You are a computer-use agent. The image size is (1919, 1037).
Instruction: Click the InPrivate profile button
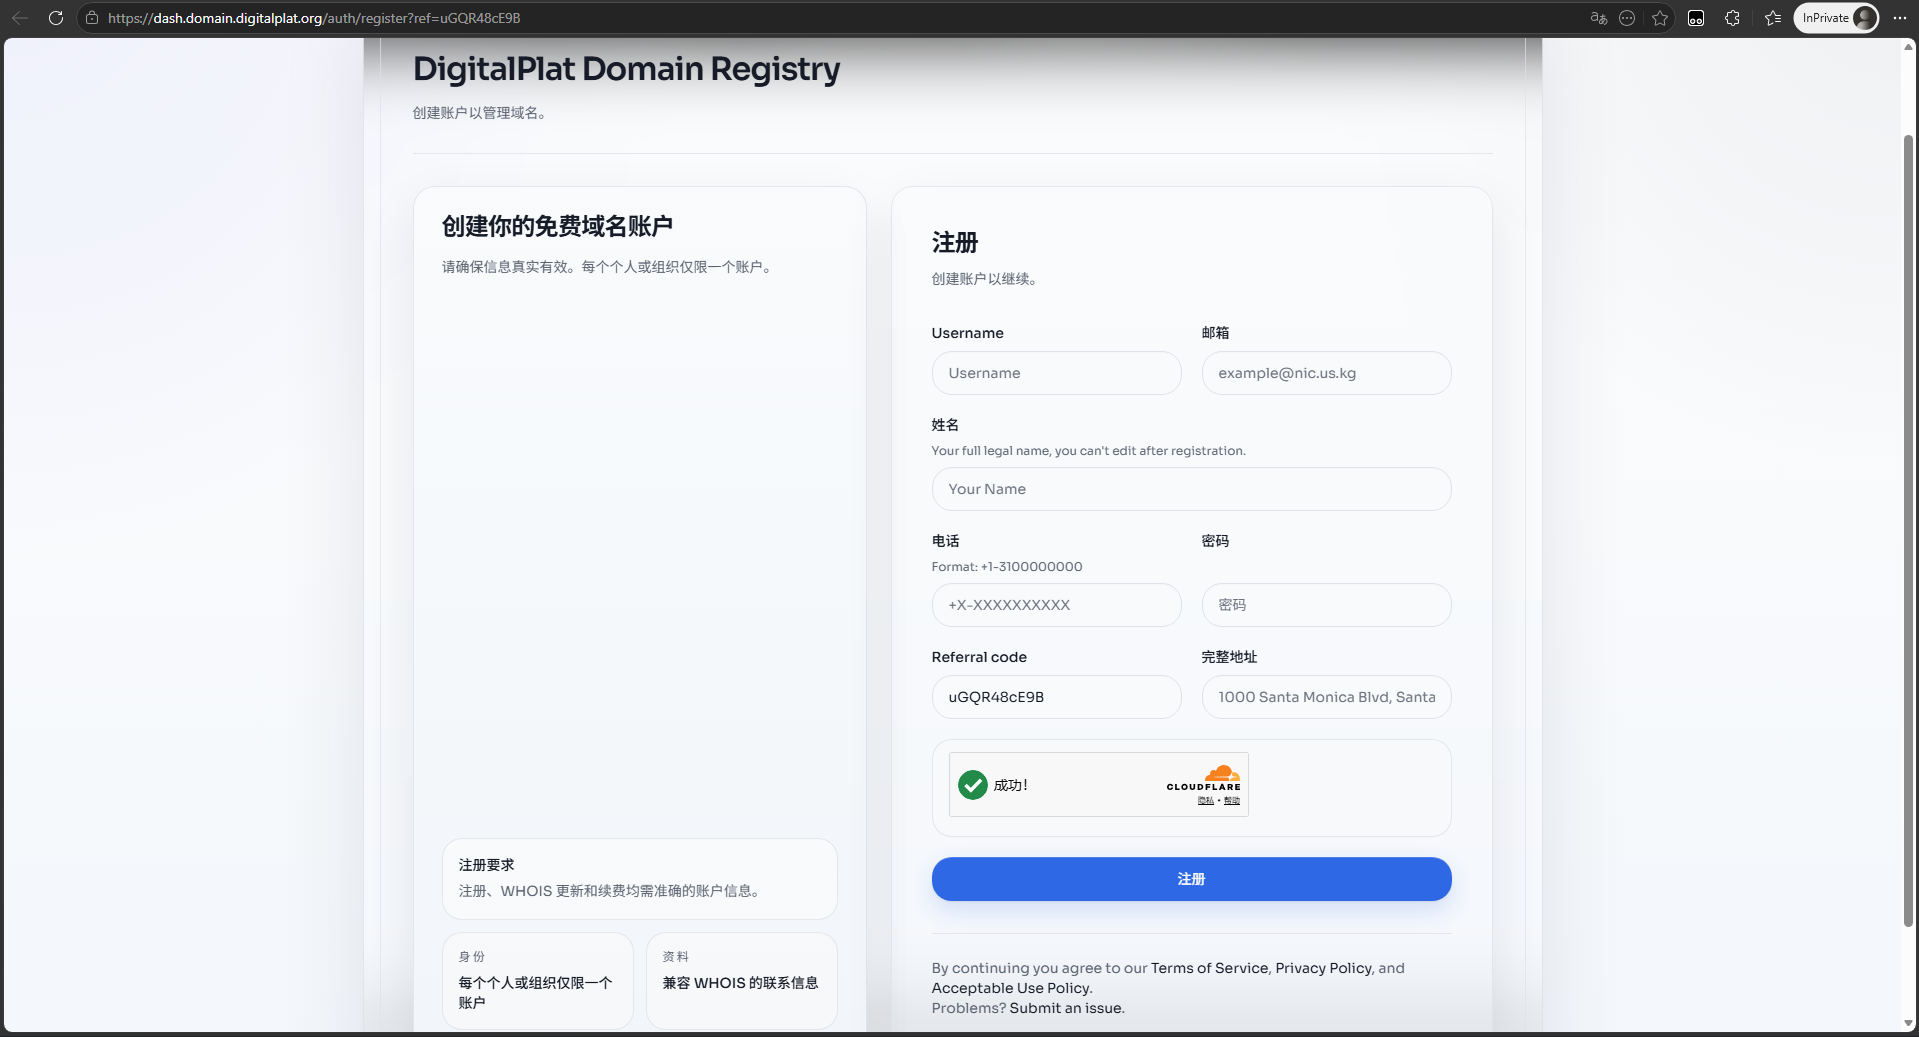click(1836, 18)
